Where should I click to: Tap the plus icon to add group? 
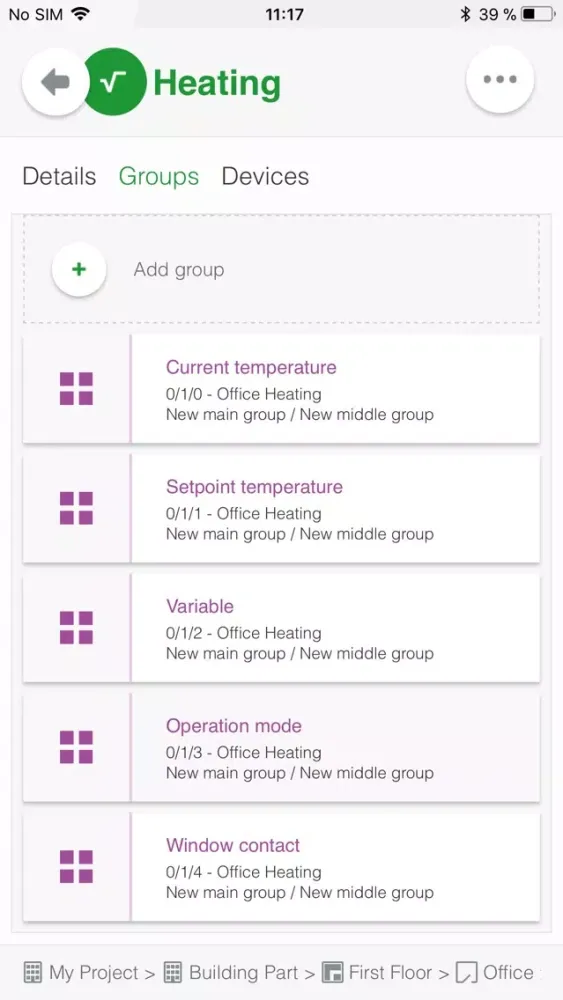(78, 270)
